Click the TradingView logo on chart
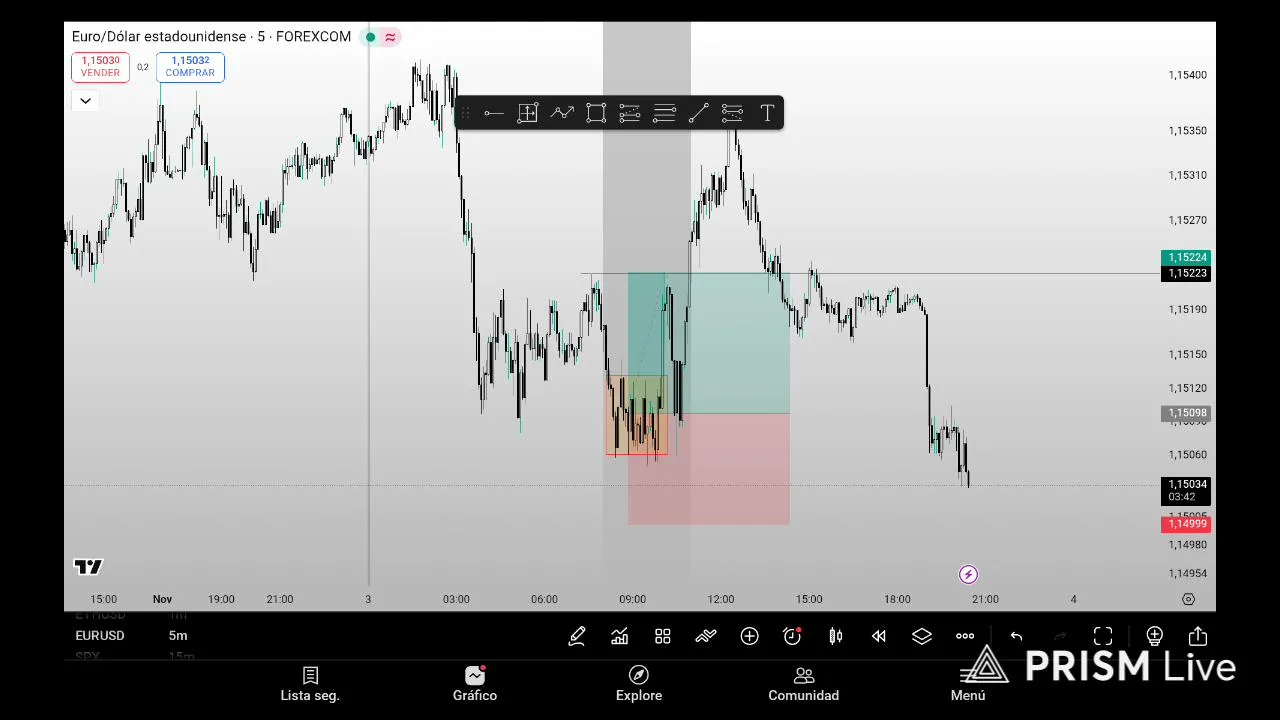 pos(88,567)
